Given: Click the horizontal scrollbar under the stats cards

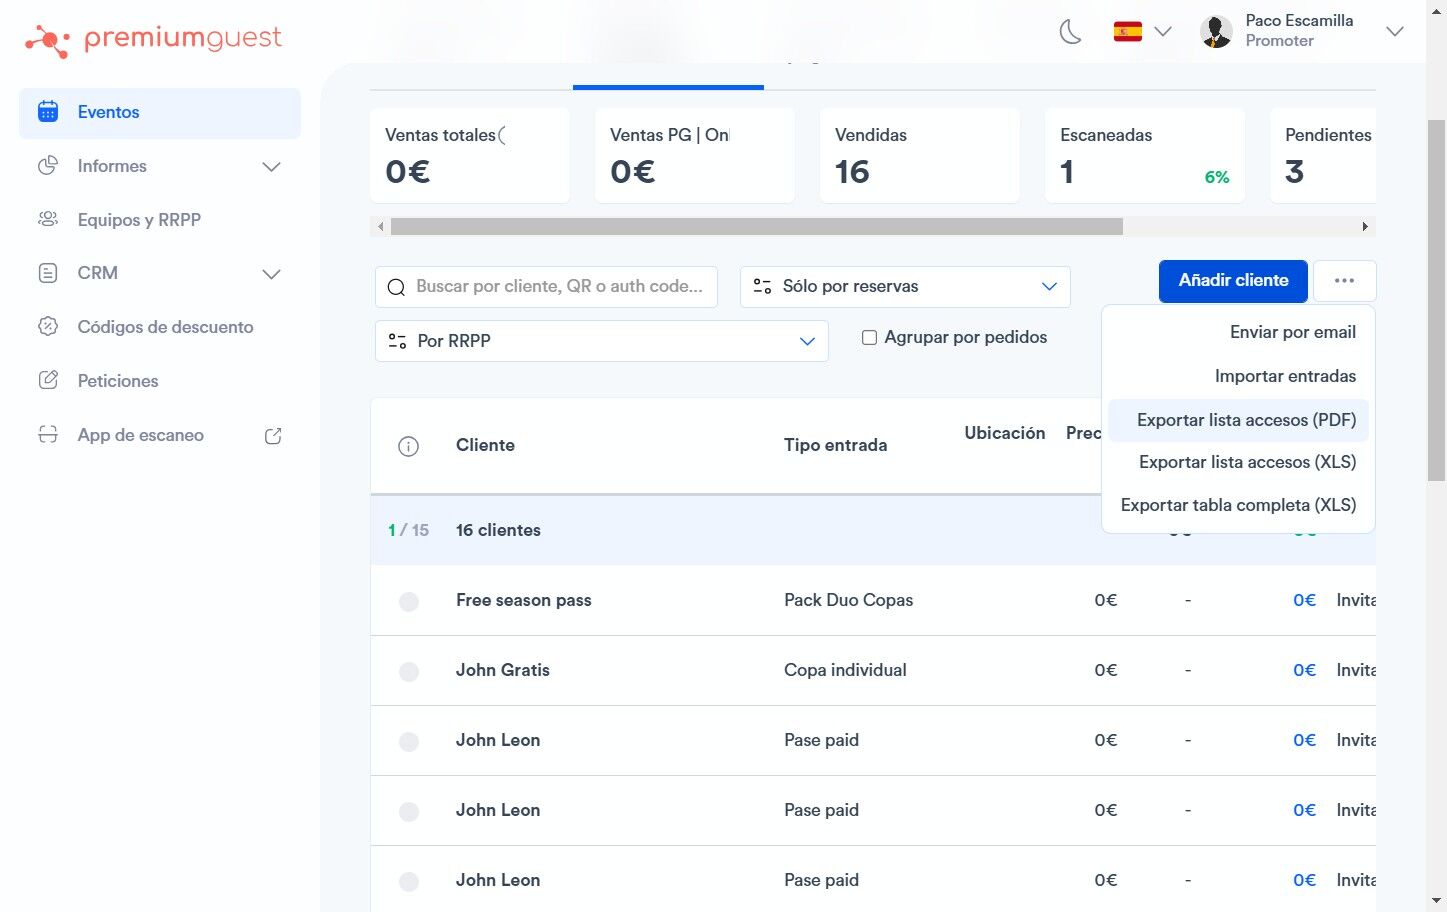Looking at the screenshot, I should pyautogui.click(x=756, y=227).
